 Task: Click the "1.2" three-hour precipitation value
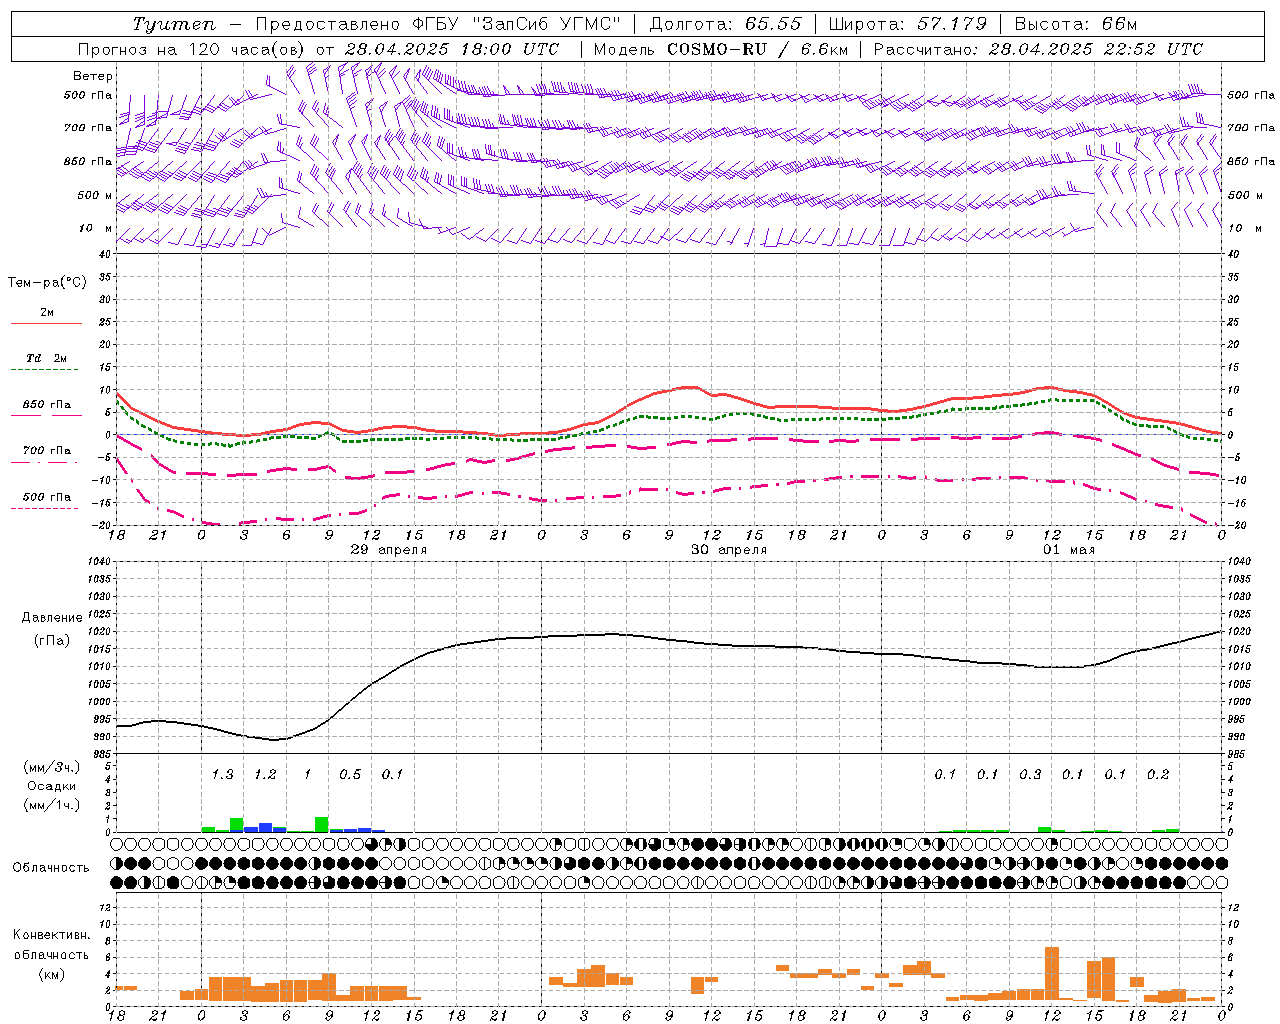point(265,774)
